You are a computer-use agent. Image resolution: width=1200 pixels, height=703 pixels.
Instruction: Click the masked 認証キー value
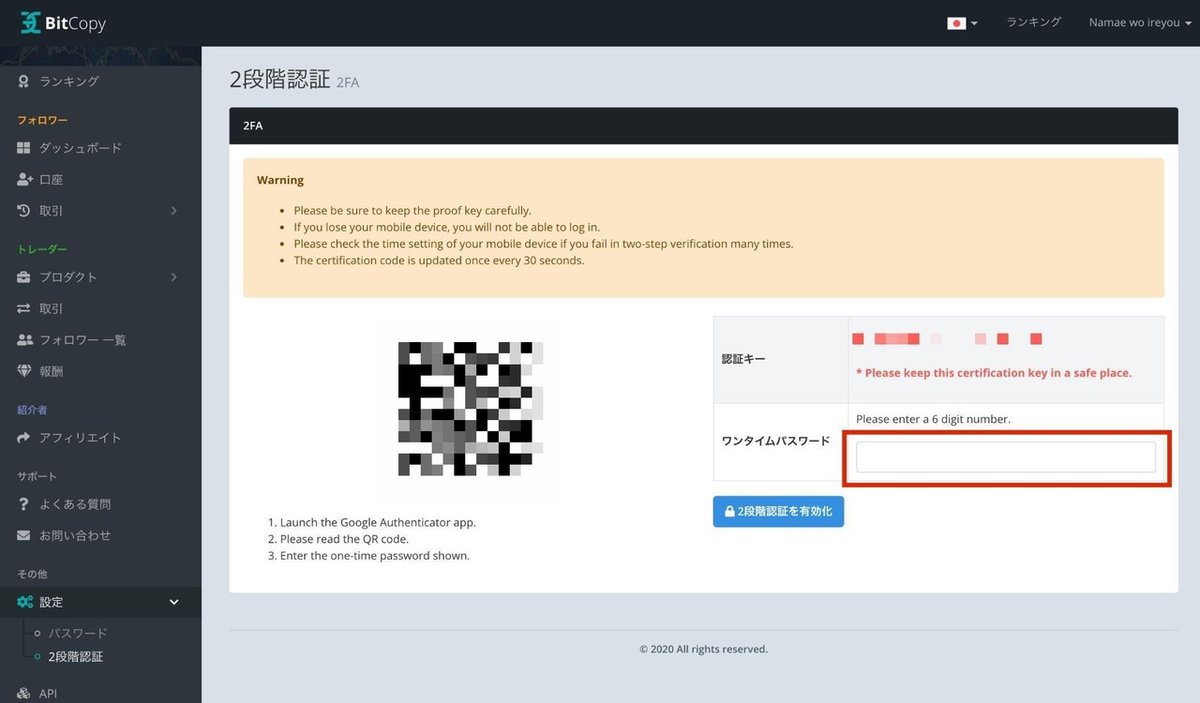click(947, 339)
